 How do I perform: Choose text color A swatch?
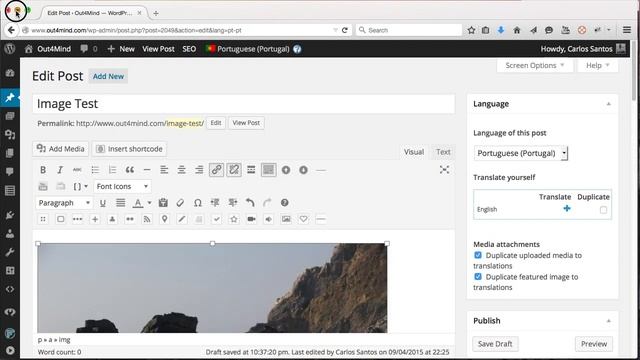click(x=138, y=203)
